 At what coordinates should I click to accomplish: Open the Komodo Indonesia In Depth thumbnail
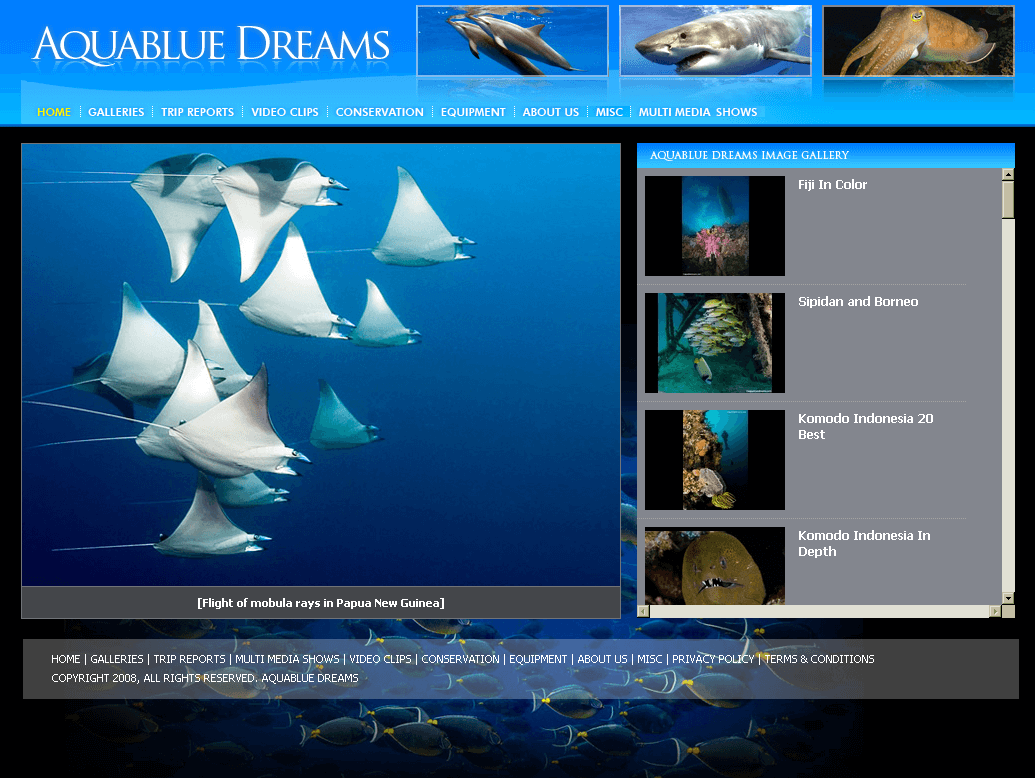click(x=715, y=566)
